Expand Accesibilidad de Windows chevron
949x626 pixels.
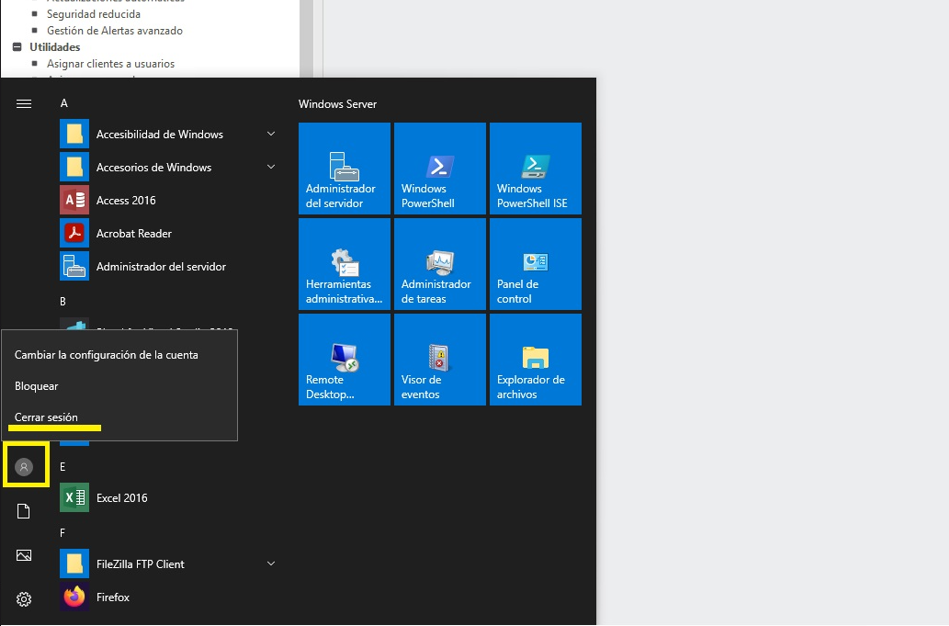pyautogui.click(x=271, y=134)
